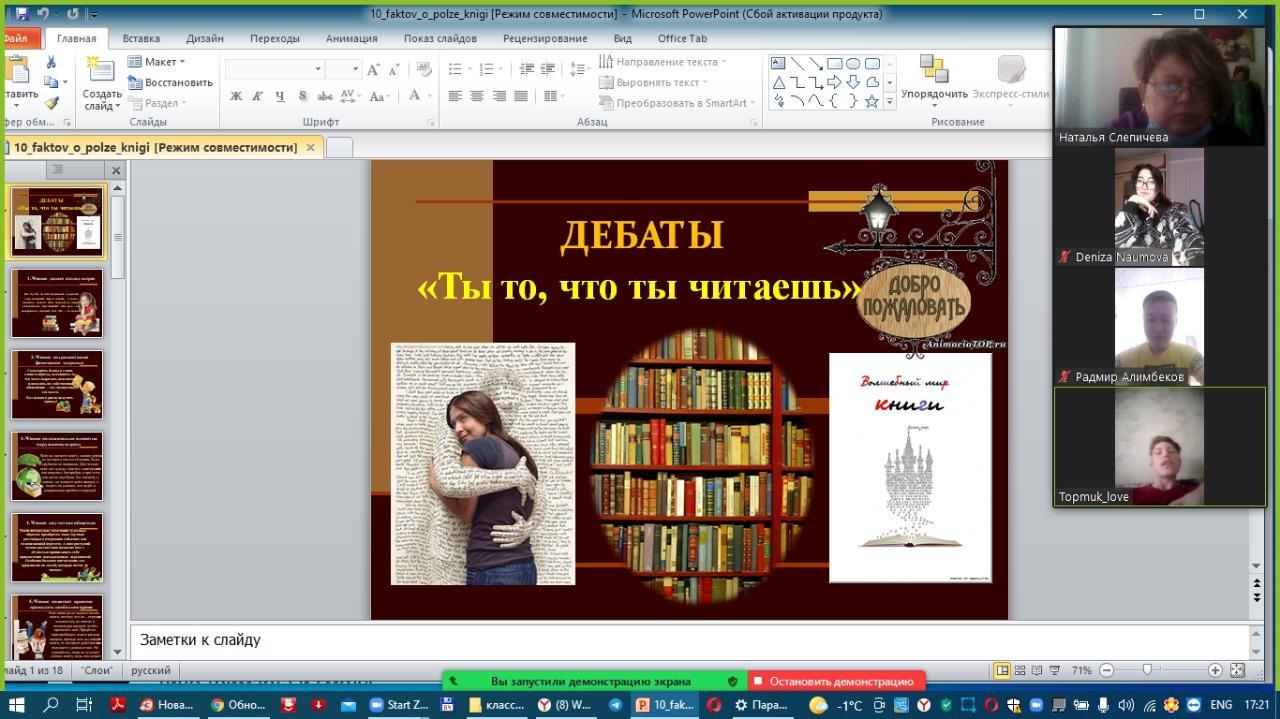Screen dimensions: 1280x719
Task: Toggle italic К formatting
Action: (x=257, y=96)
